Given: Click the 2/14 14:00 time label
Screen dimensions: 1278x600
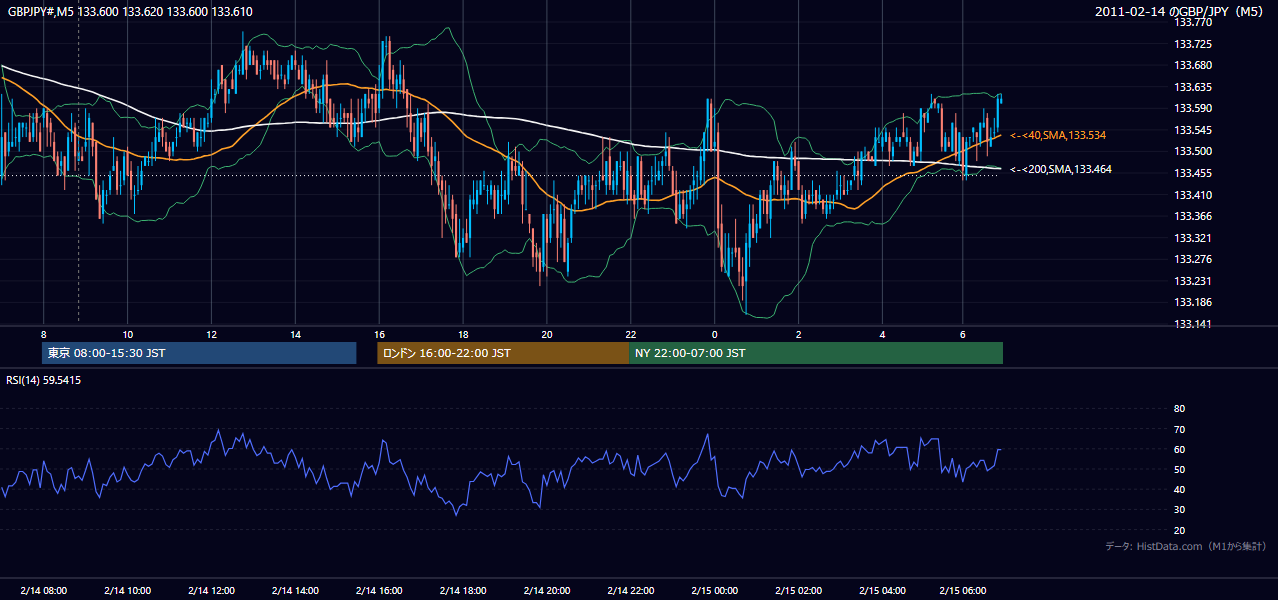Looking at the screenshot, I should (295, 591).
